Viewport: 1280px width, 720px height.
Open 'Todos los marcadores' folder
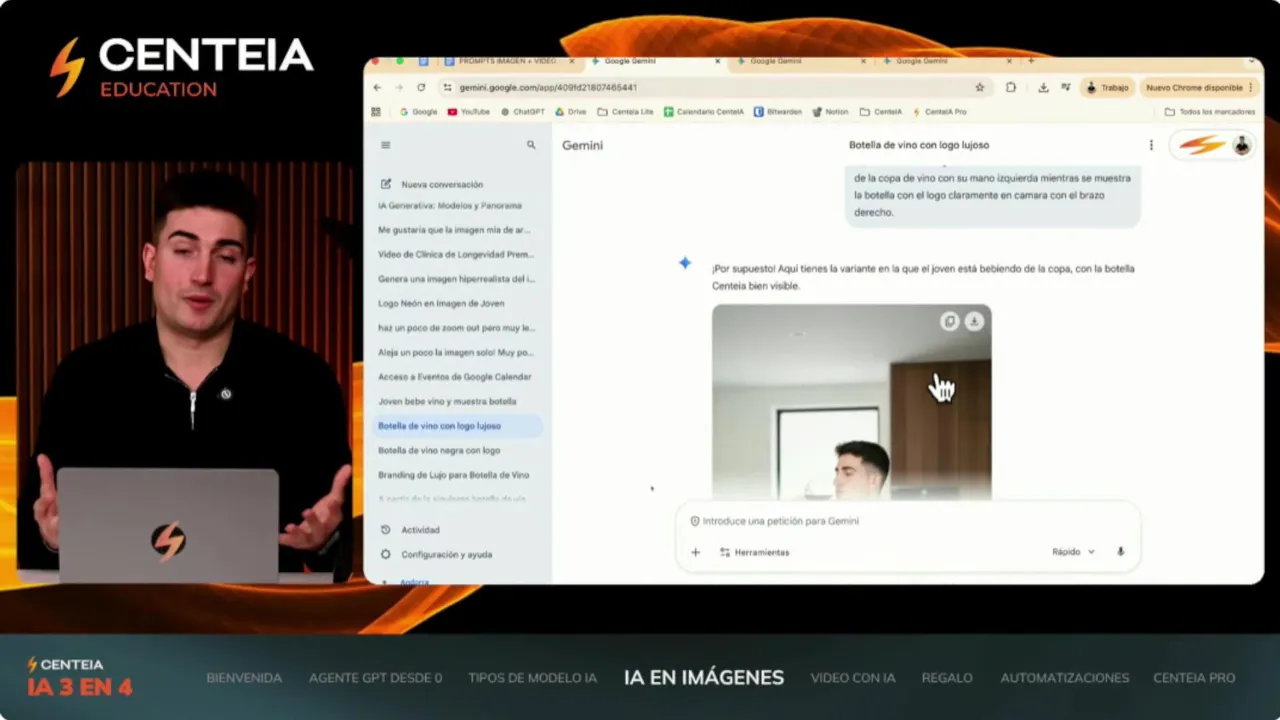point(1210,112)
